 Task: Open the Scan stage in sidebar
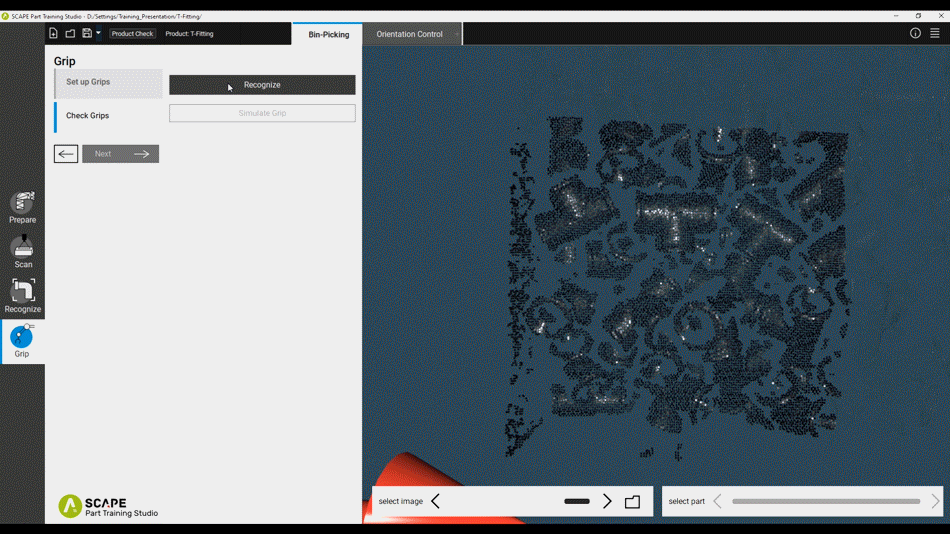[23, 252]
